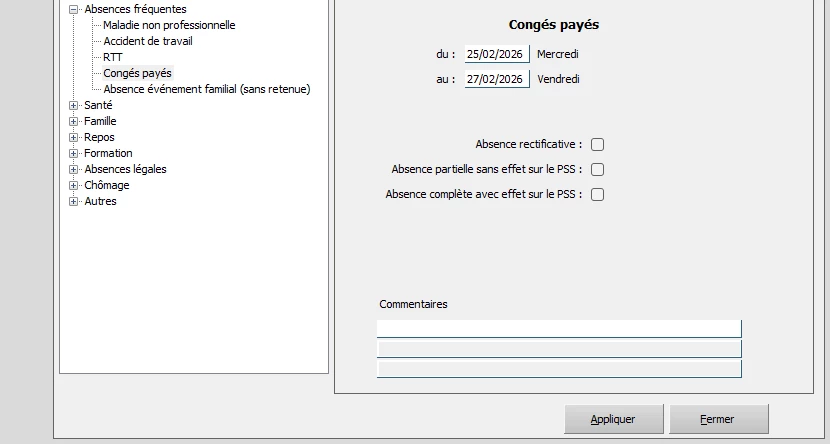This screenshot has height=444, width=830.
Task: Expand the Famille category
Action: click(x=74, y=121)
